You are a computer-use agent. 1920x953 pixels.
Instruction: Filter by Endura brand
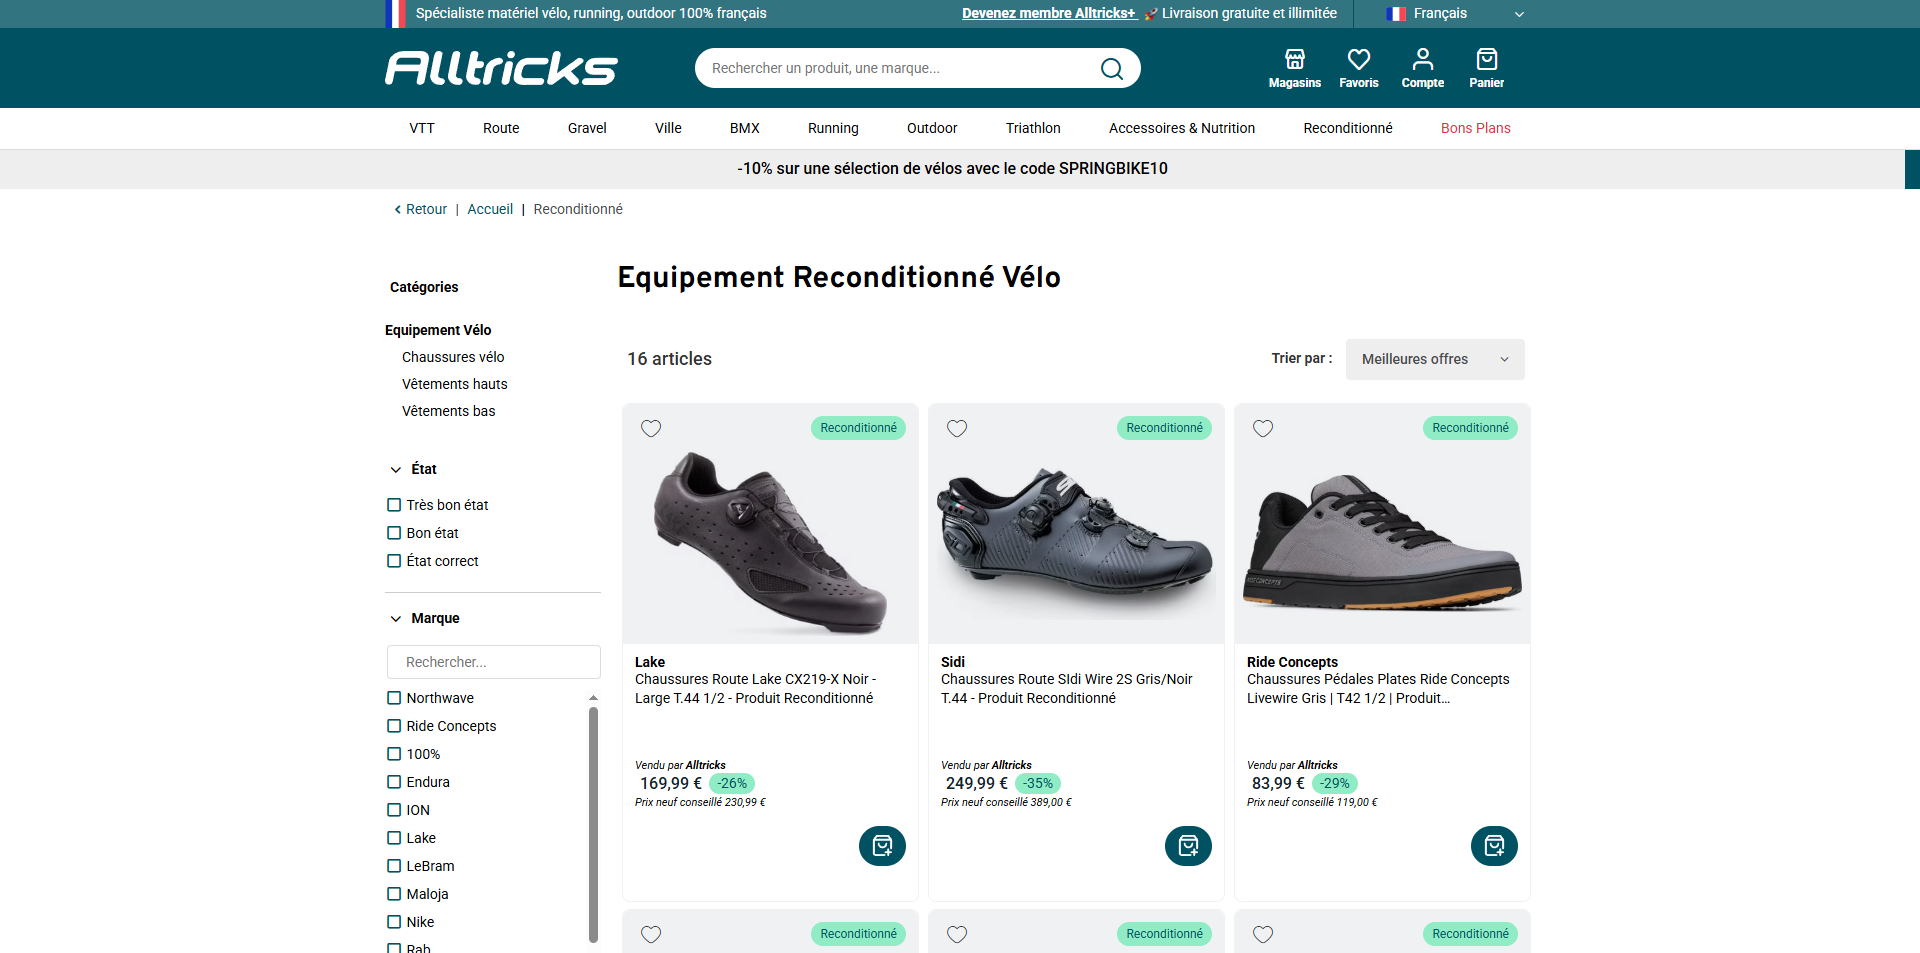tap(394, 782)
